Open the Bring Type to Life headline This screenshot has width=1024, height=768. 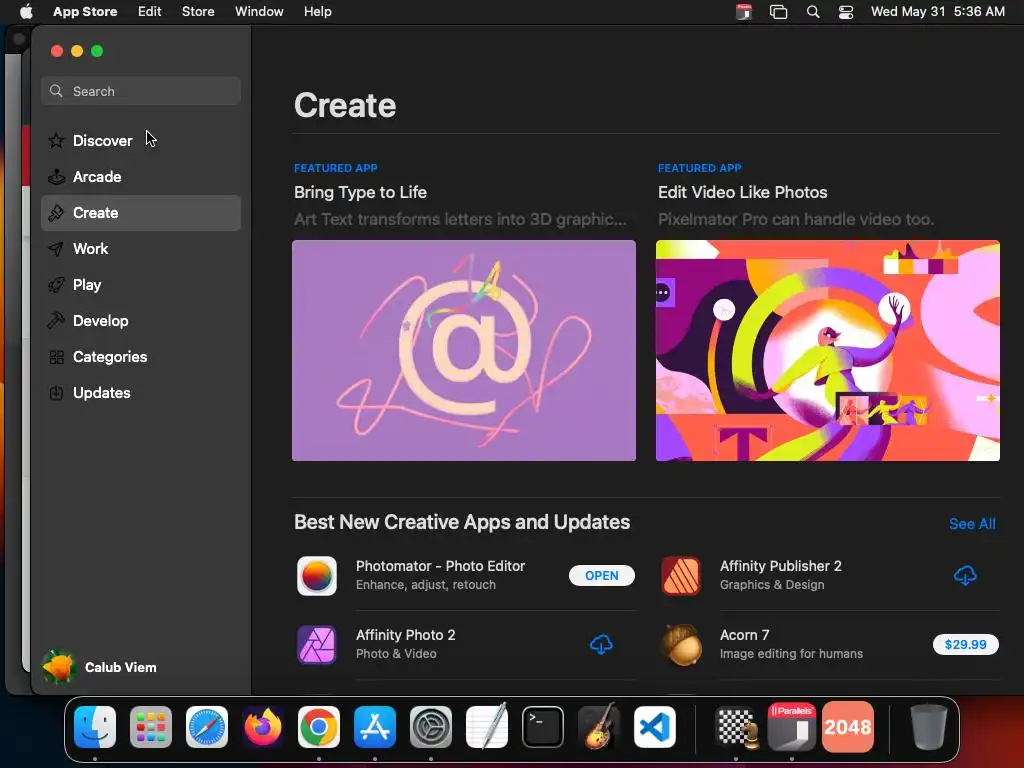click(x=360, y=192)
